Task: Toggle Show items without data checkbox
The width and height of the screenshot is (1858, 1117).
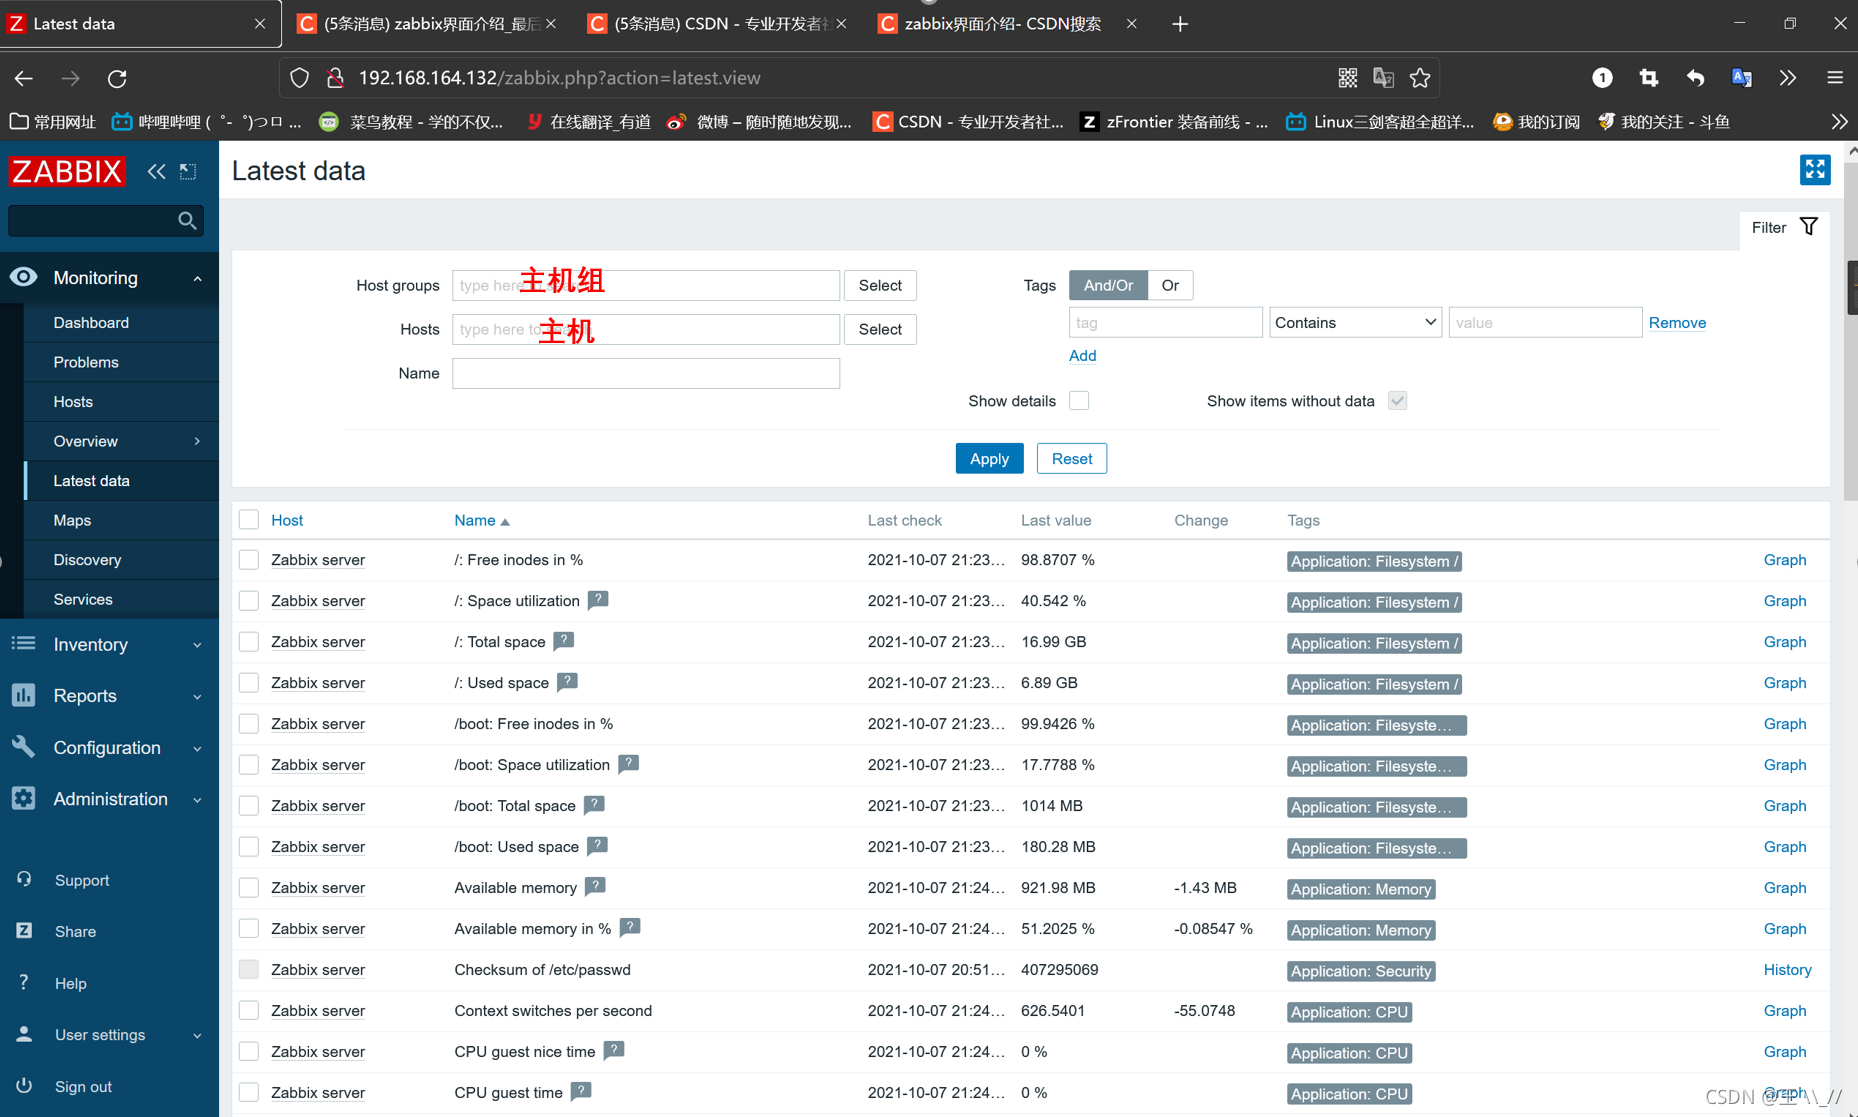Action: (x=1397, y=401)
